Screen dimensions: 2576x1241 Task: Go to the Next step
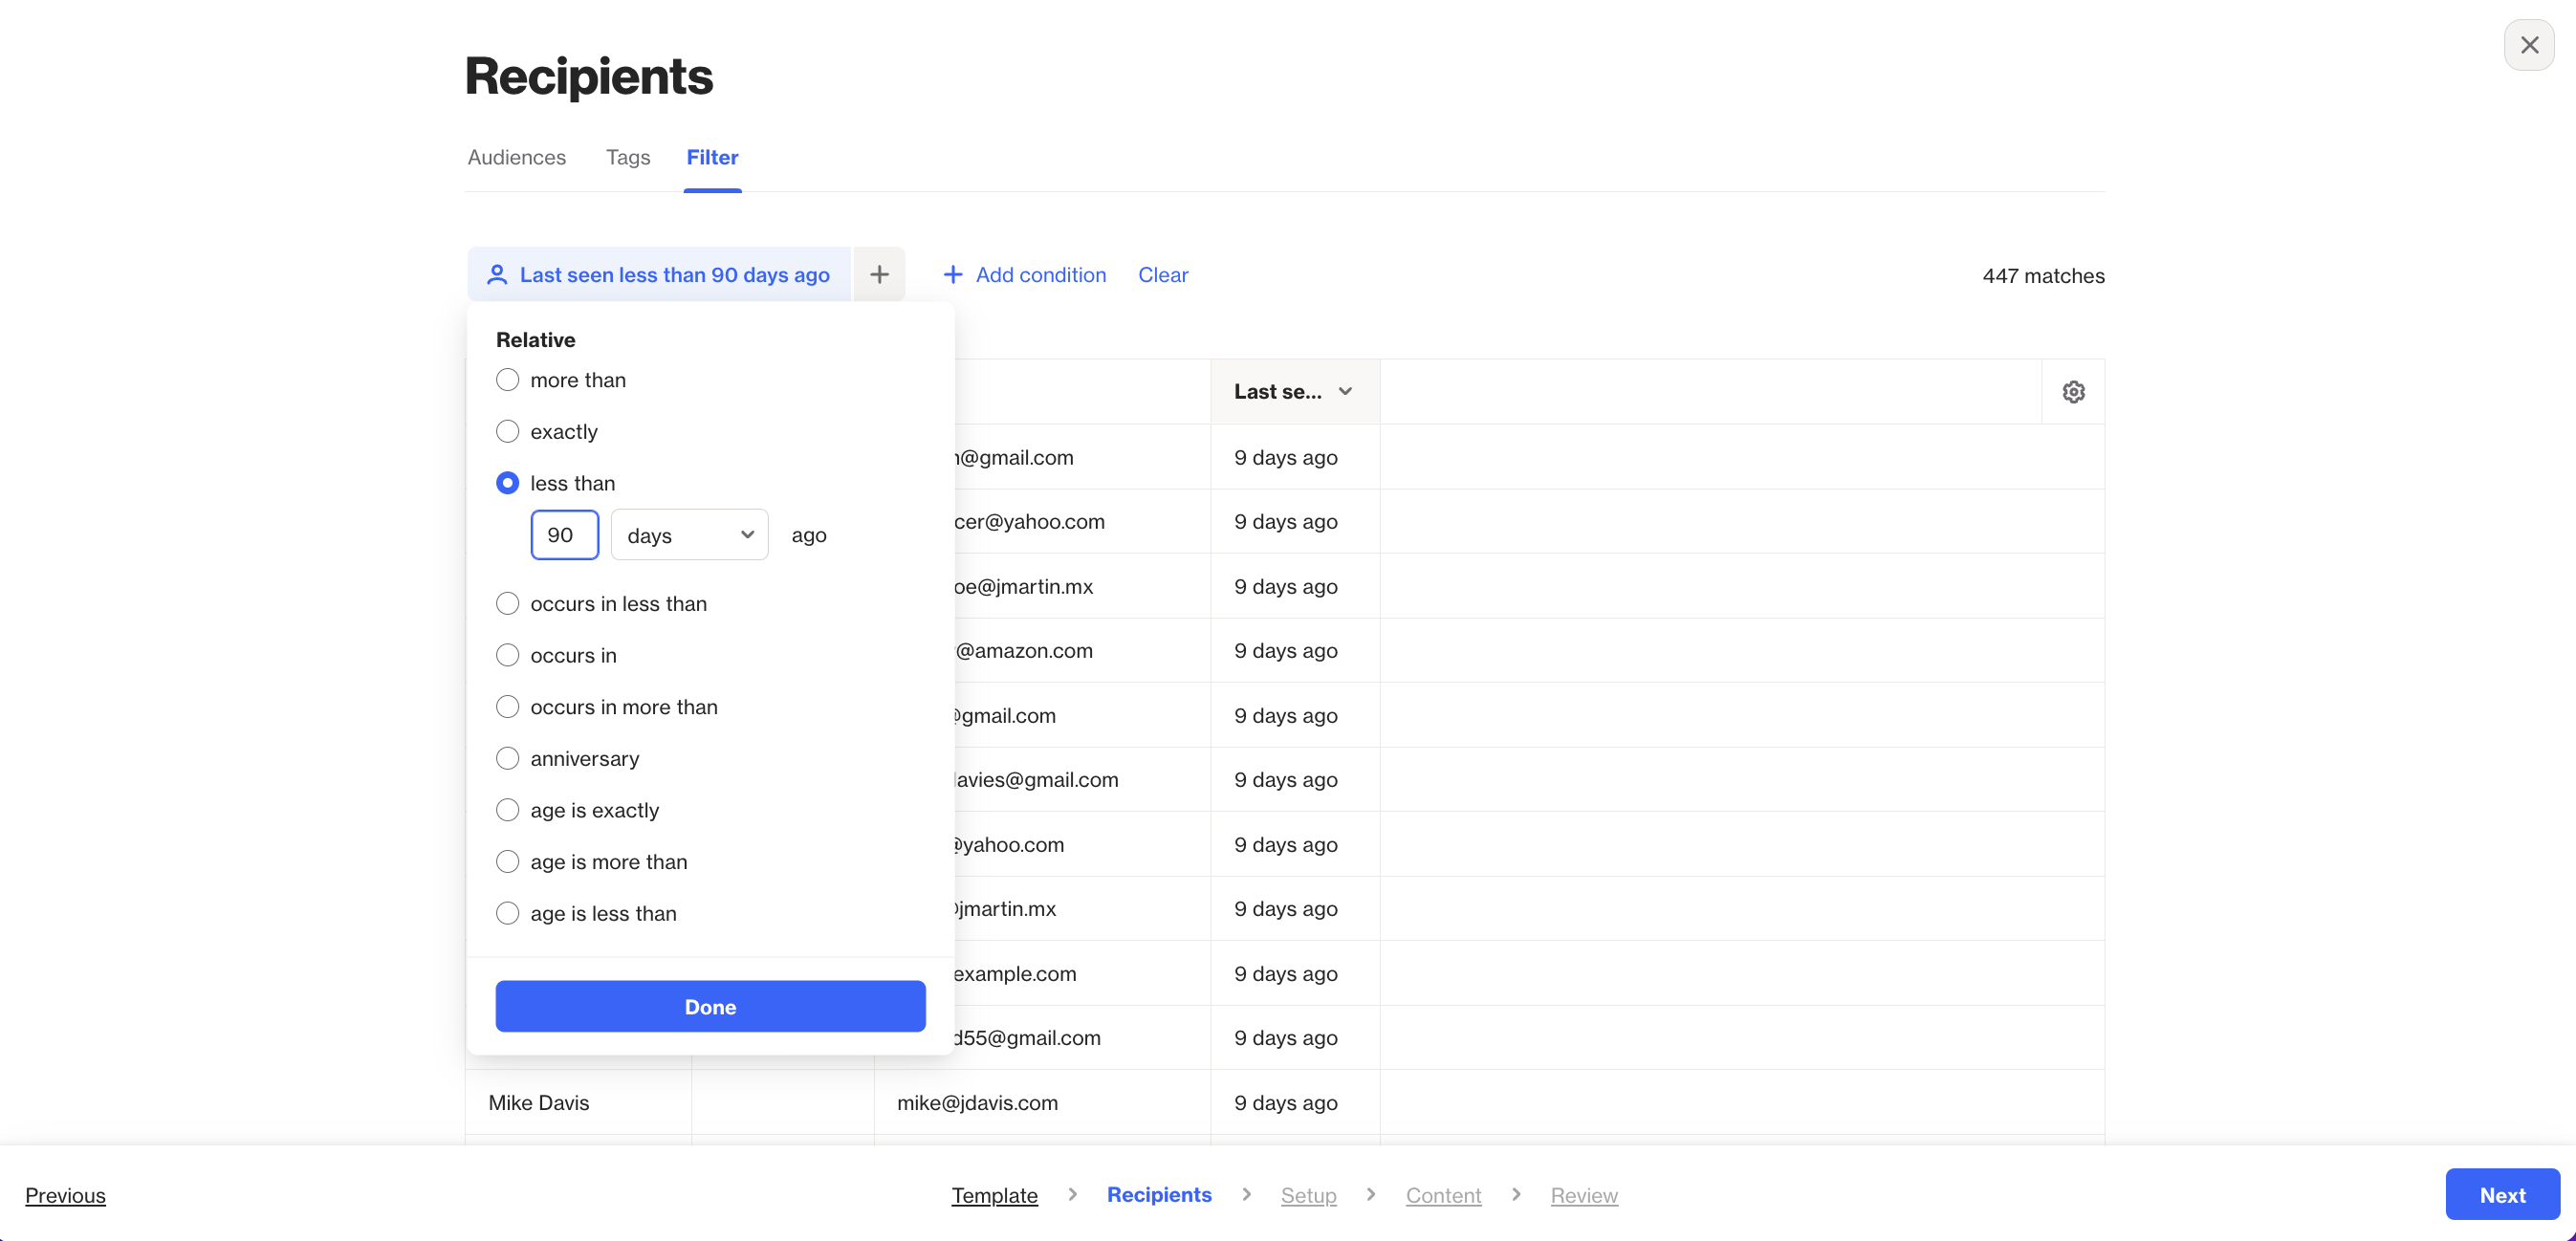[2501, 1194]
